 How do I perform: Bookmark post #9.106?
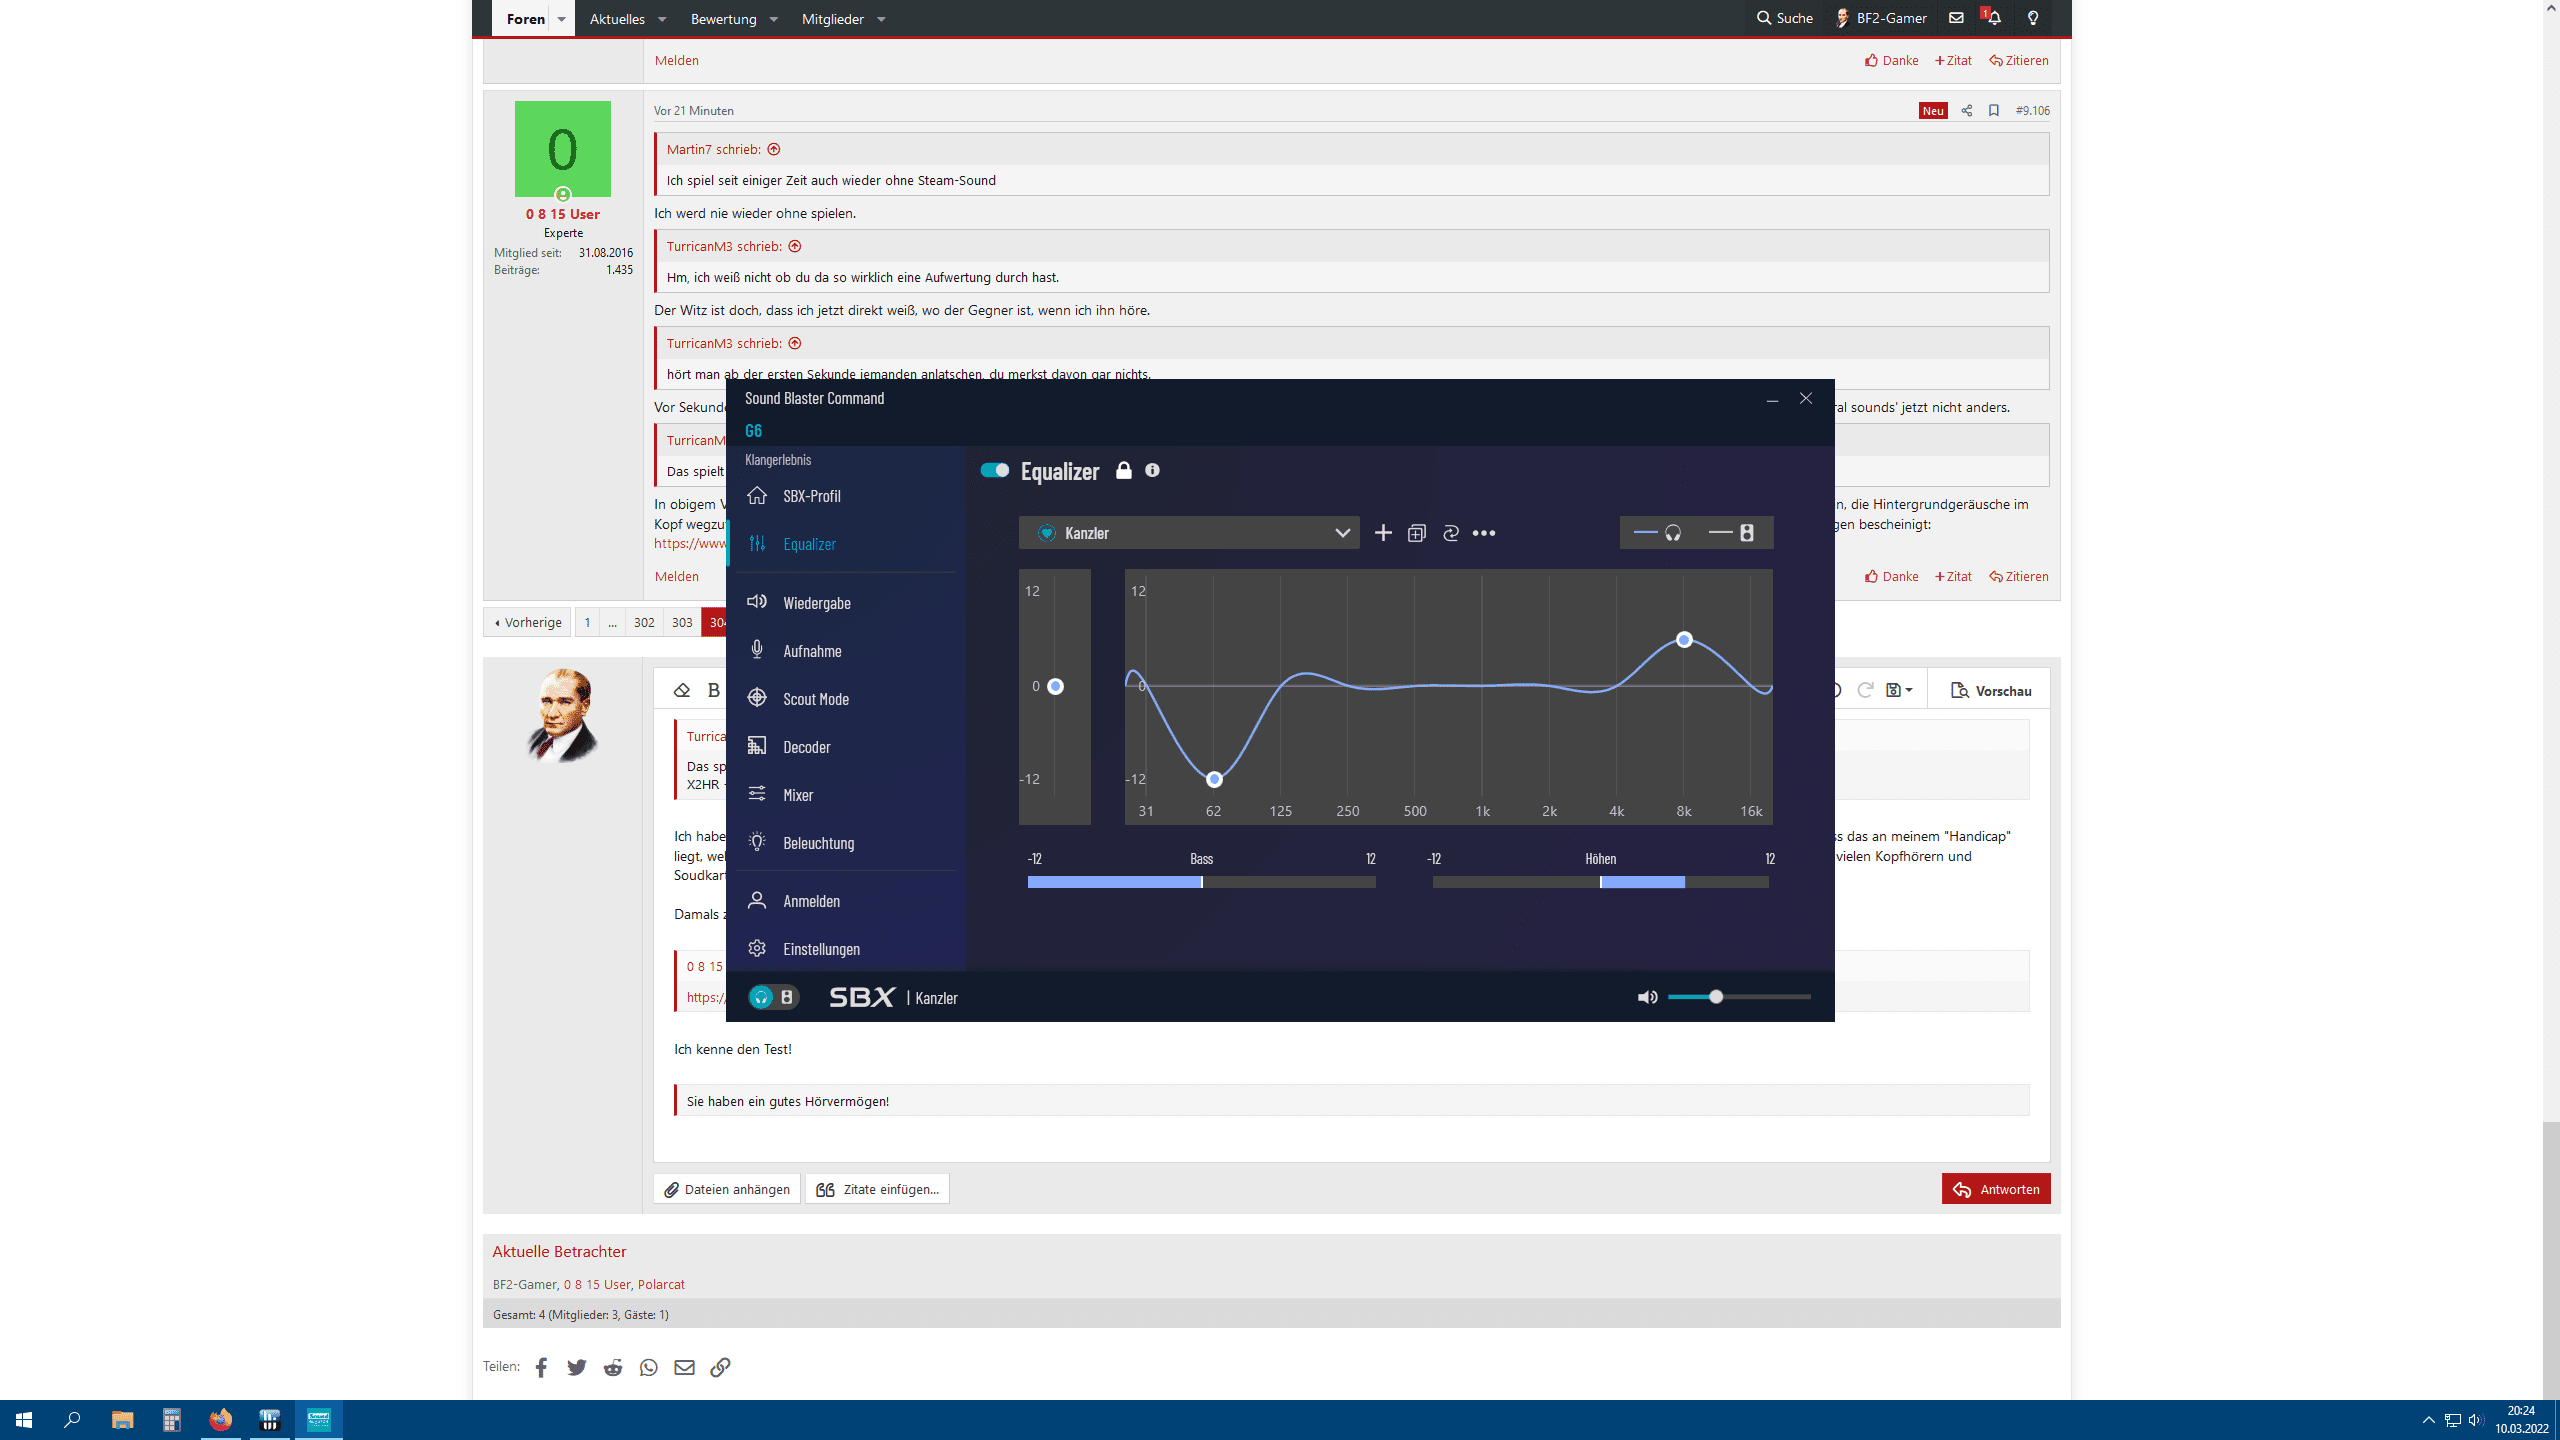(x=1994, y=110)
